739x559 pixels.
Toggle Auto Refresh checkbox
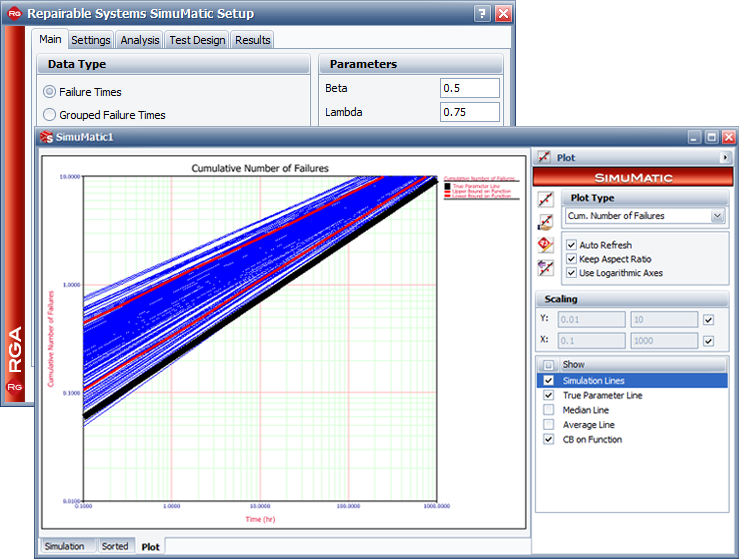click(x=571, y=245)
